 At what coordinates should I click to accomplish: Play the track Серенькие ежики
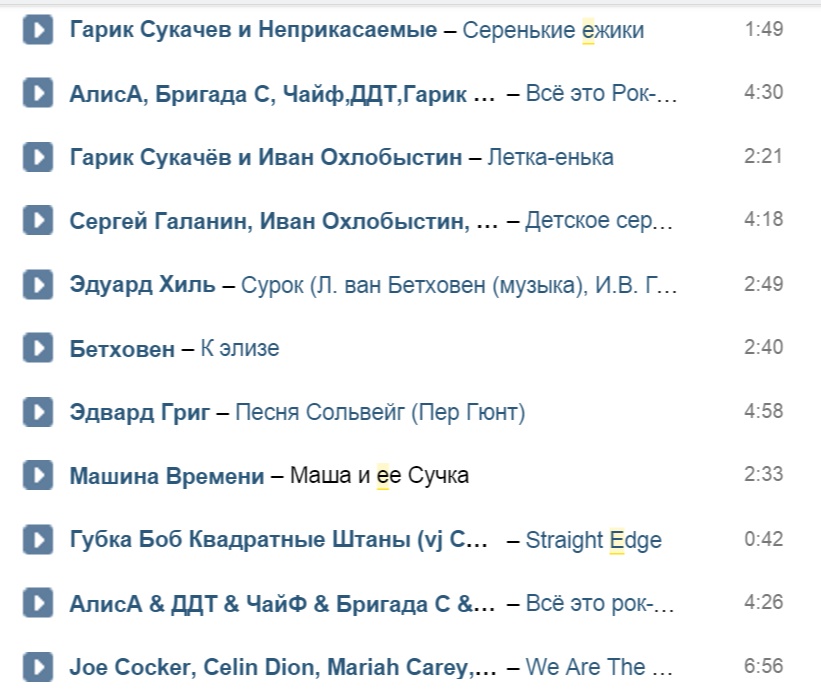(38, 30)
